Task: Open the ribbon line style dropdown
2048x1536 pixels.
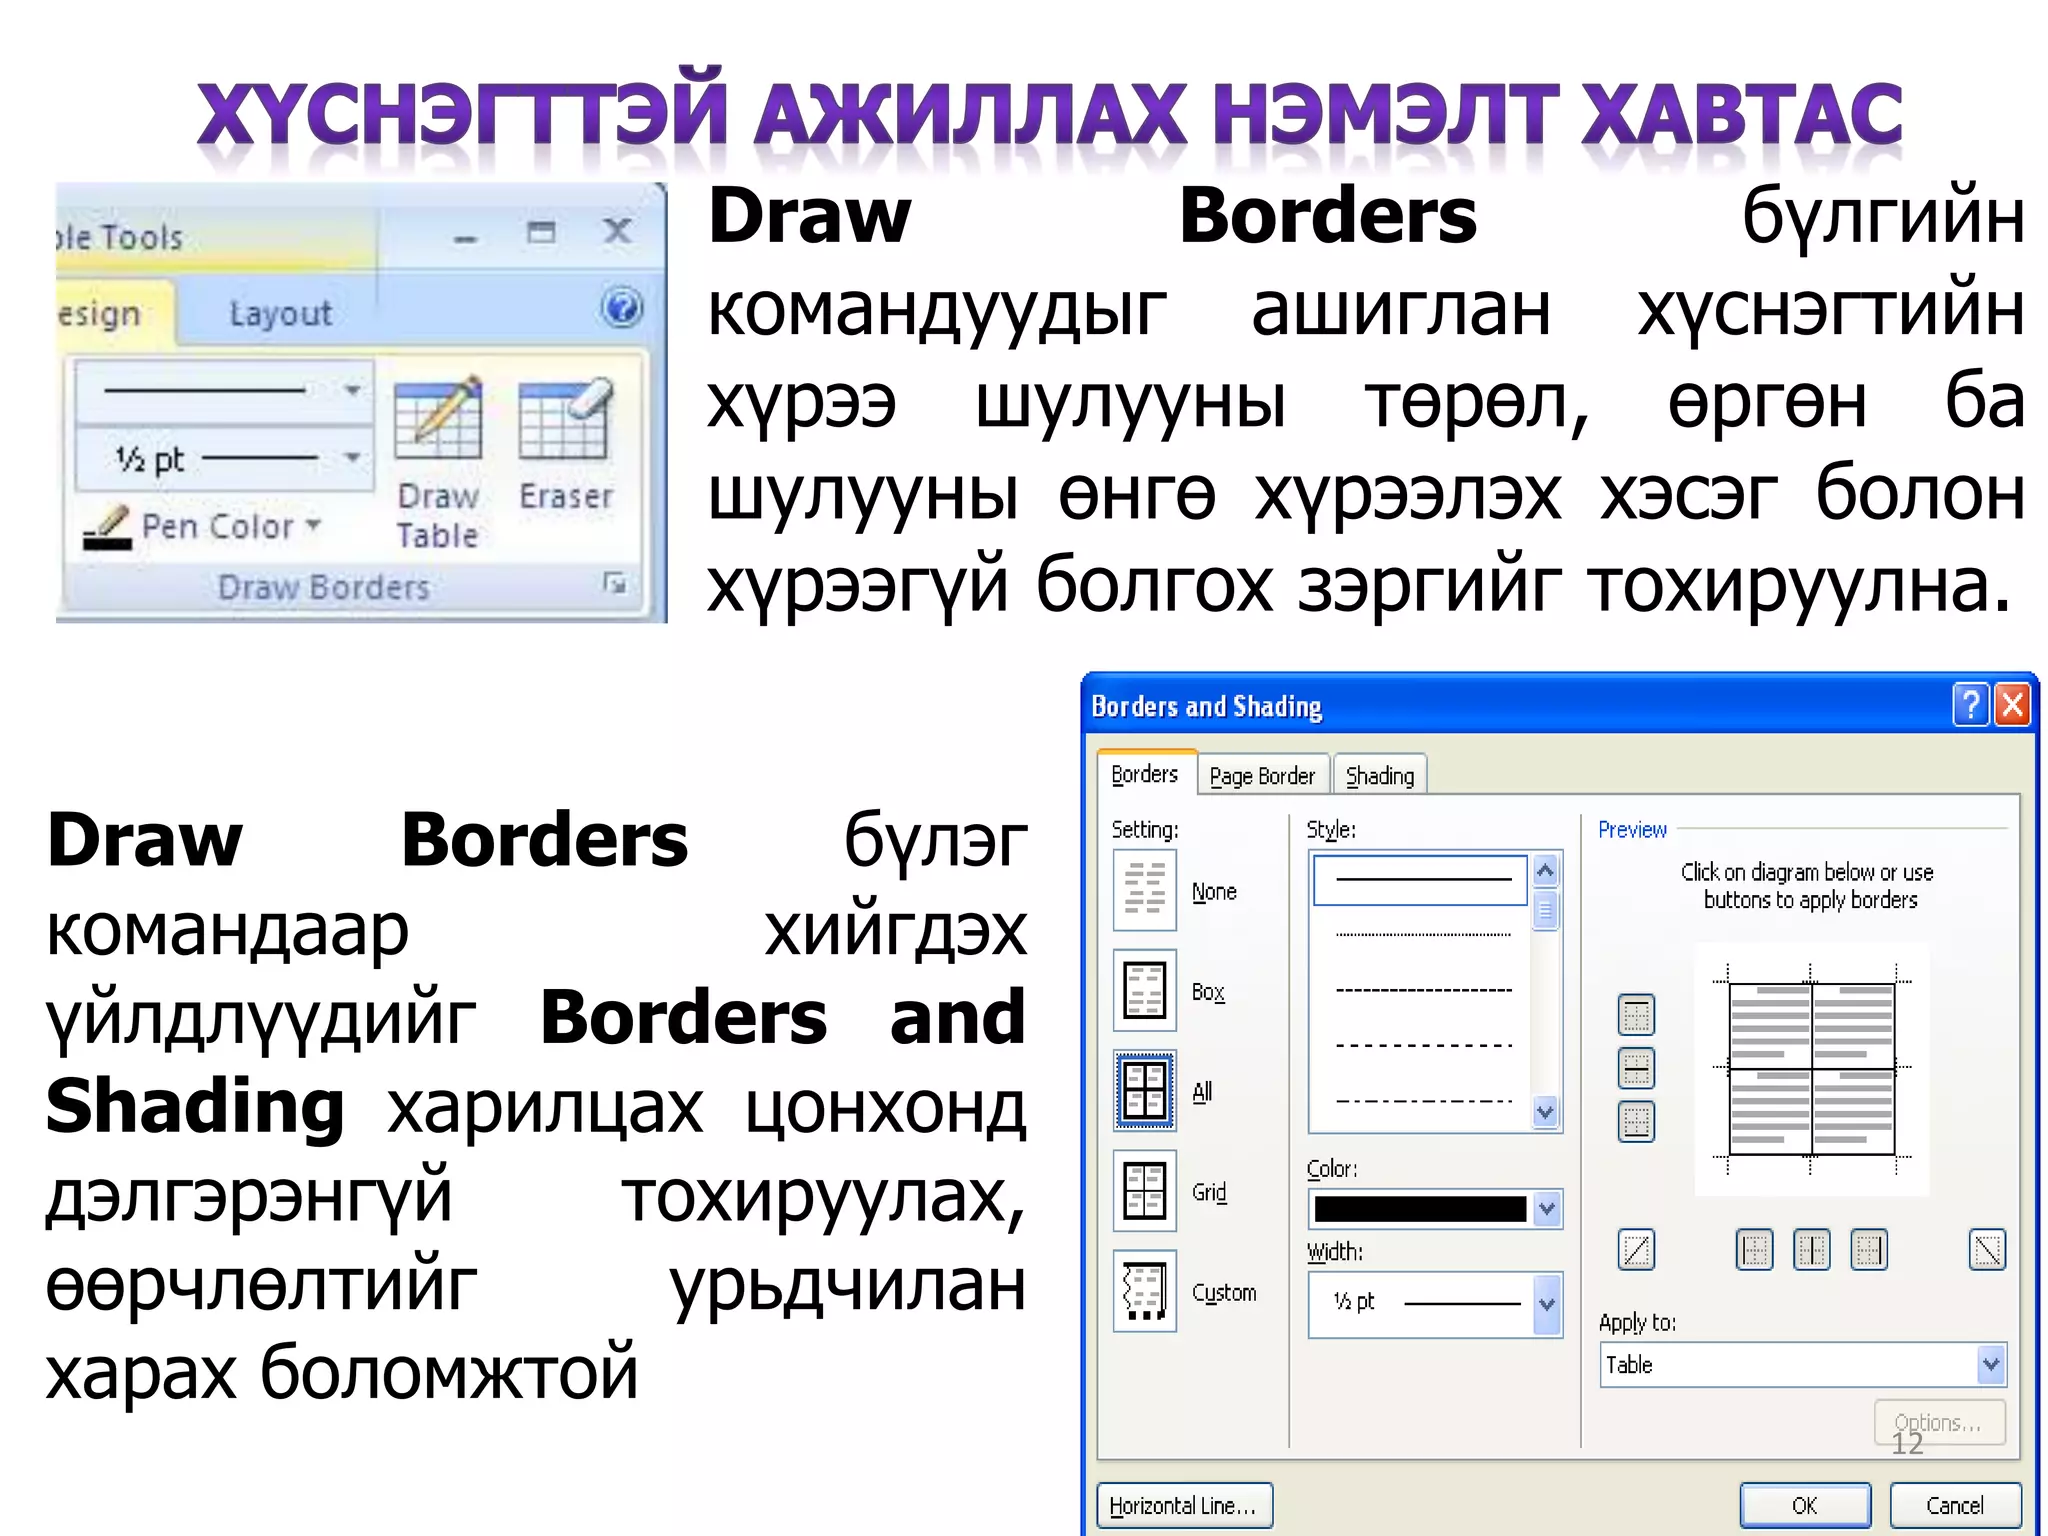Action: pyautogui.click(x=351, y=390)
